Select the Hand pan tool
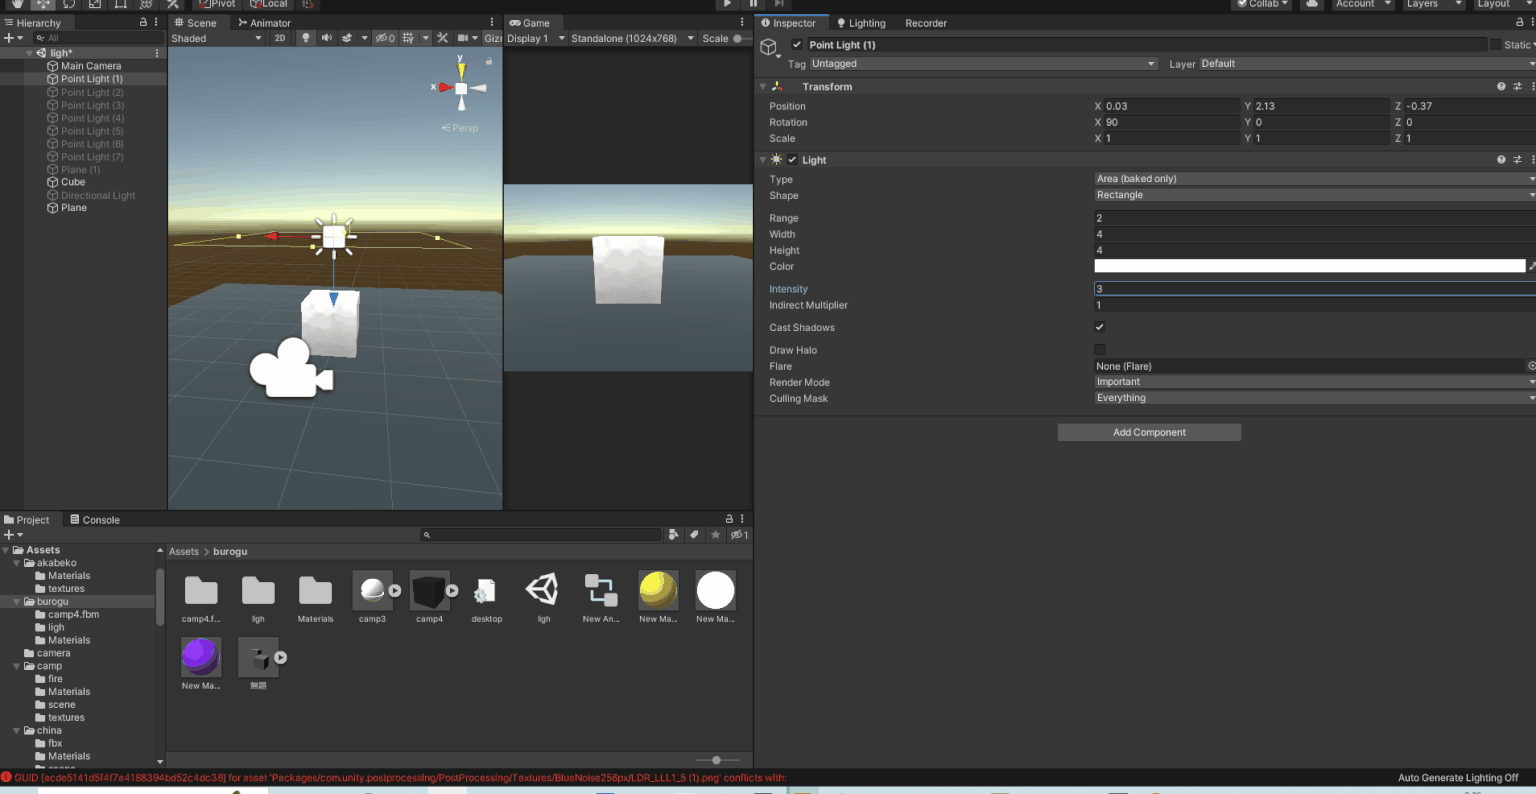The width and height of the screenshot is (1536, 794). tap(17, 5)
